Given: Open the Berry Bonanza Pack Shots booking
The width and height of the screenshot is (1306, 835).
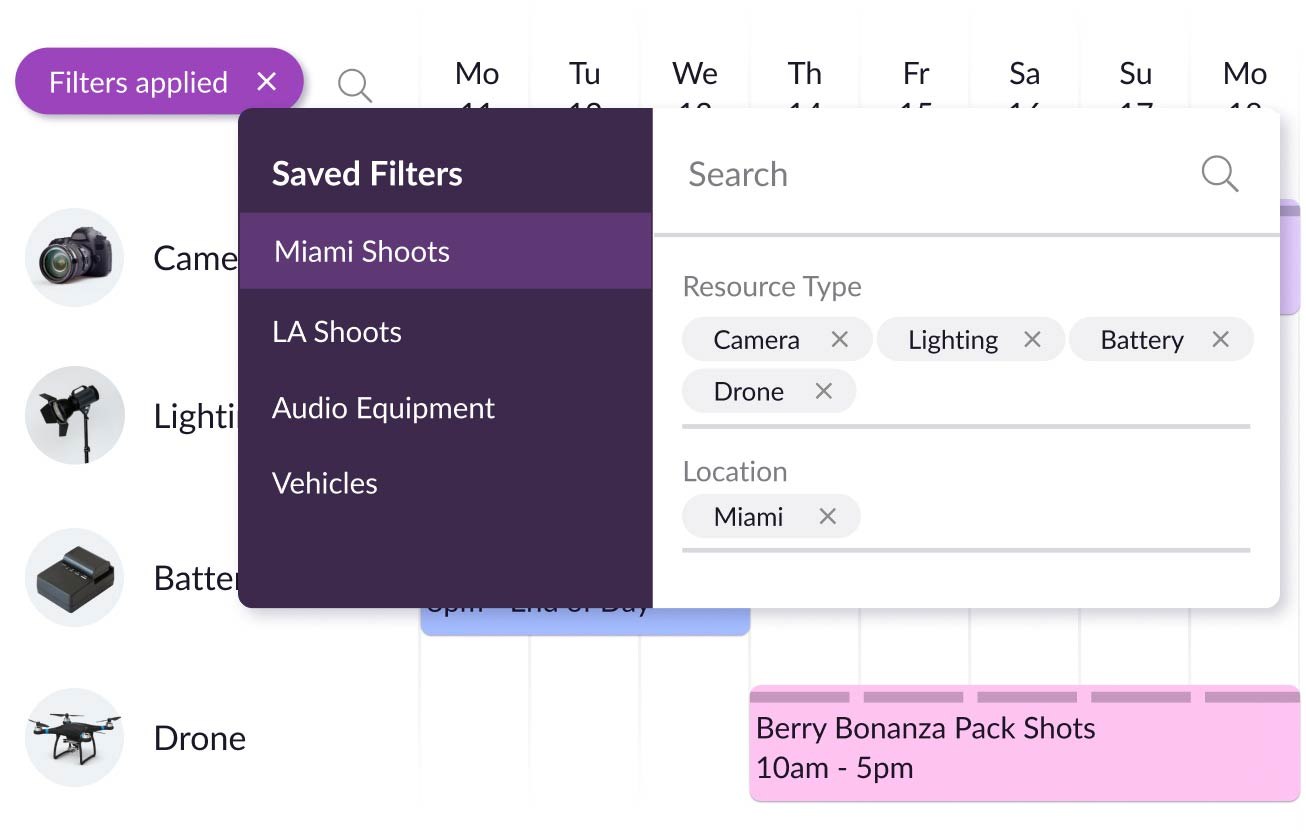Looking at the screenshot, I should 1023,745.
